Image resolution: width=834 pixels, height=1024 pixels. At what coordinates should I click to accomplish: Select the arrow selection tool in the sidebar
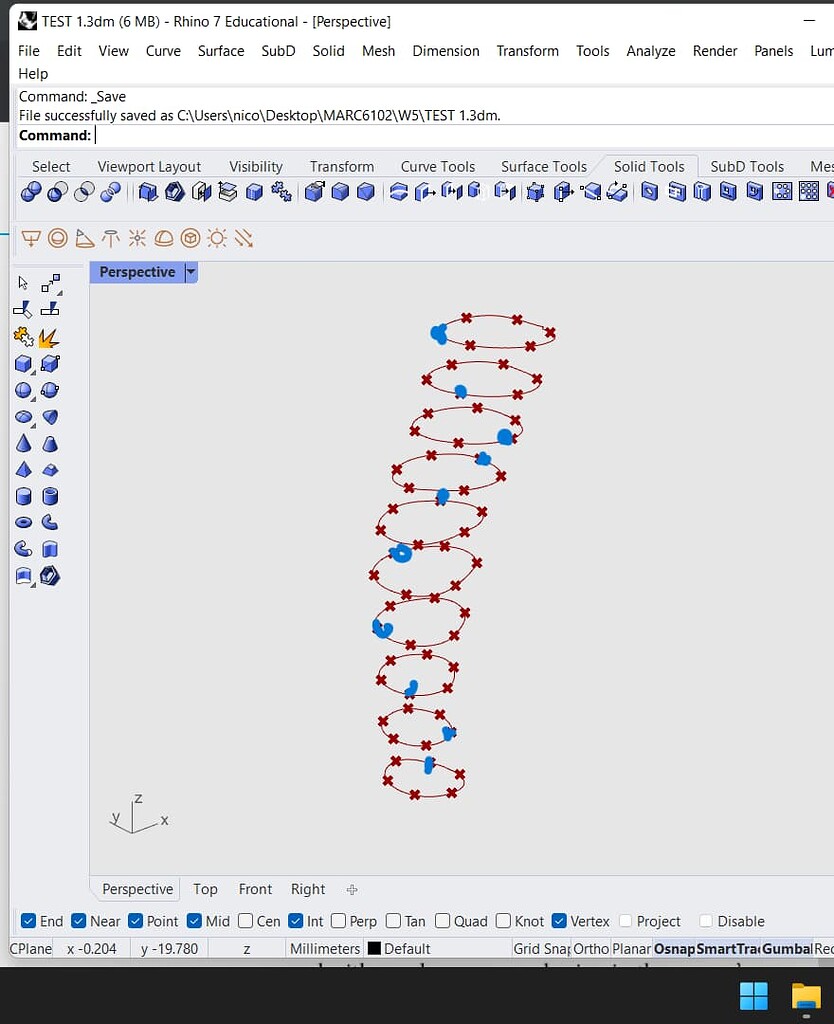tap(22, 282)
